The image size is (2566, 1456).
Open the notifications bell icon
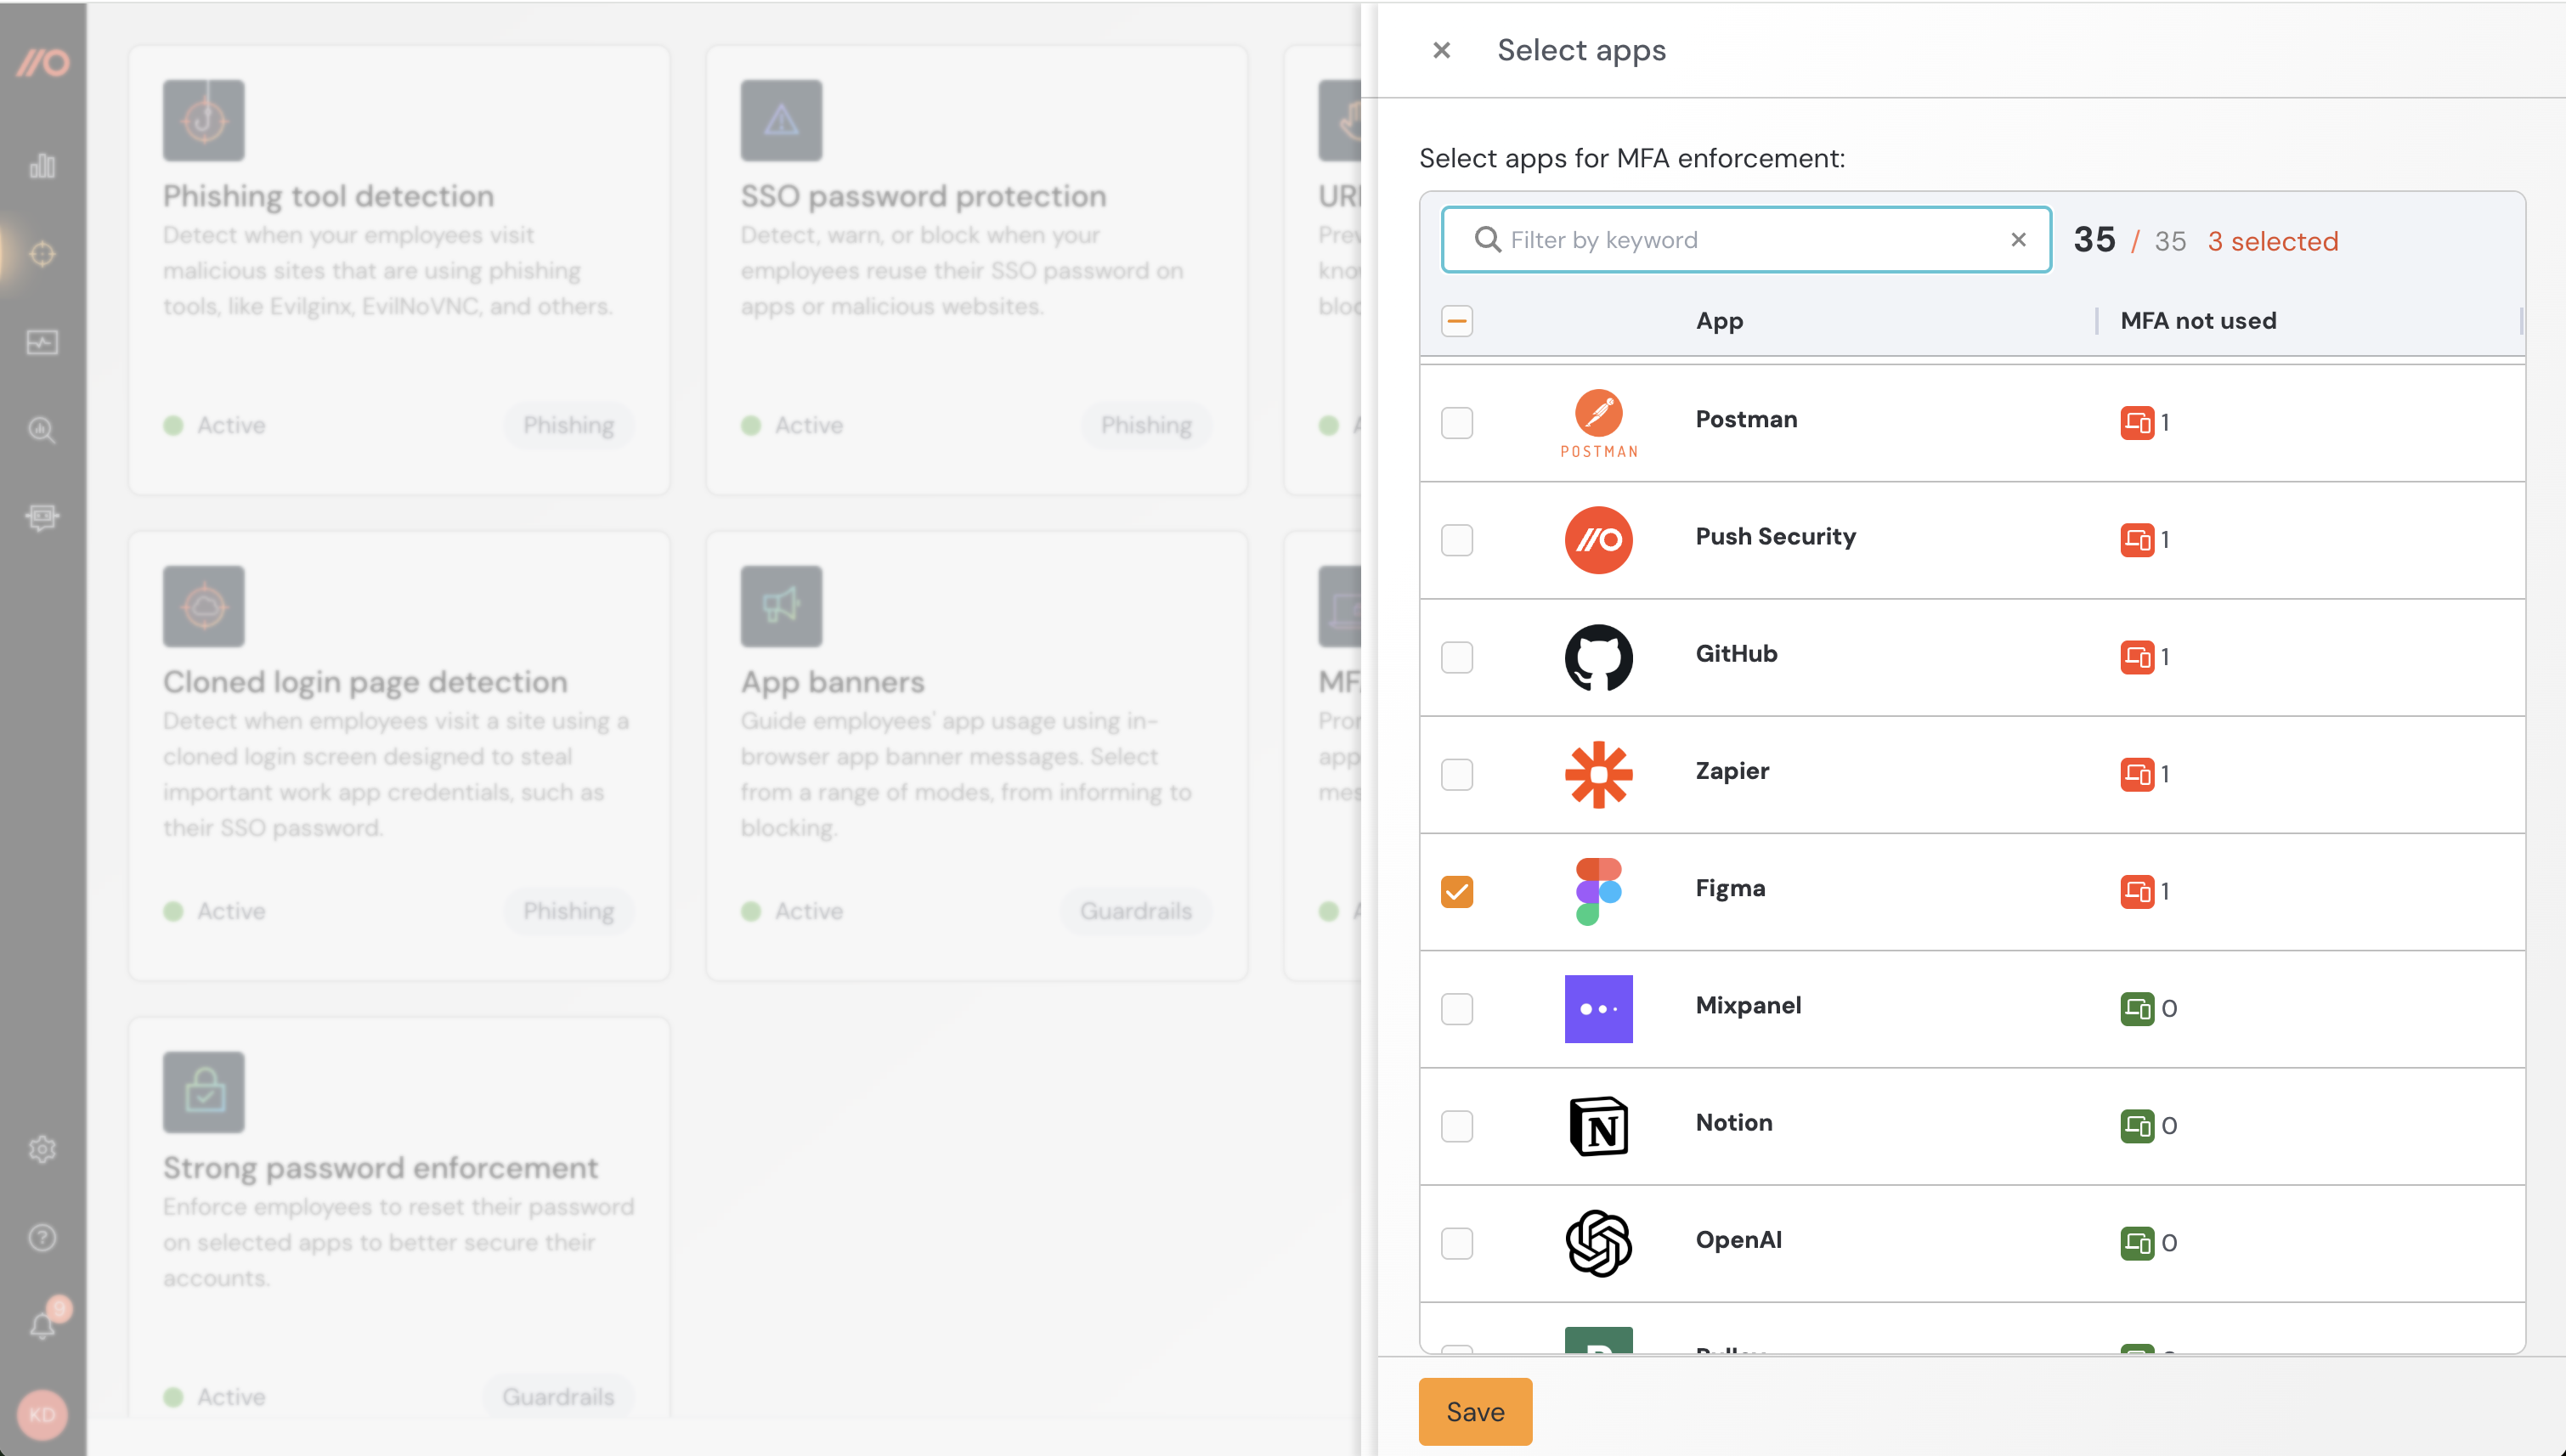[x=42, y=1326]
